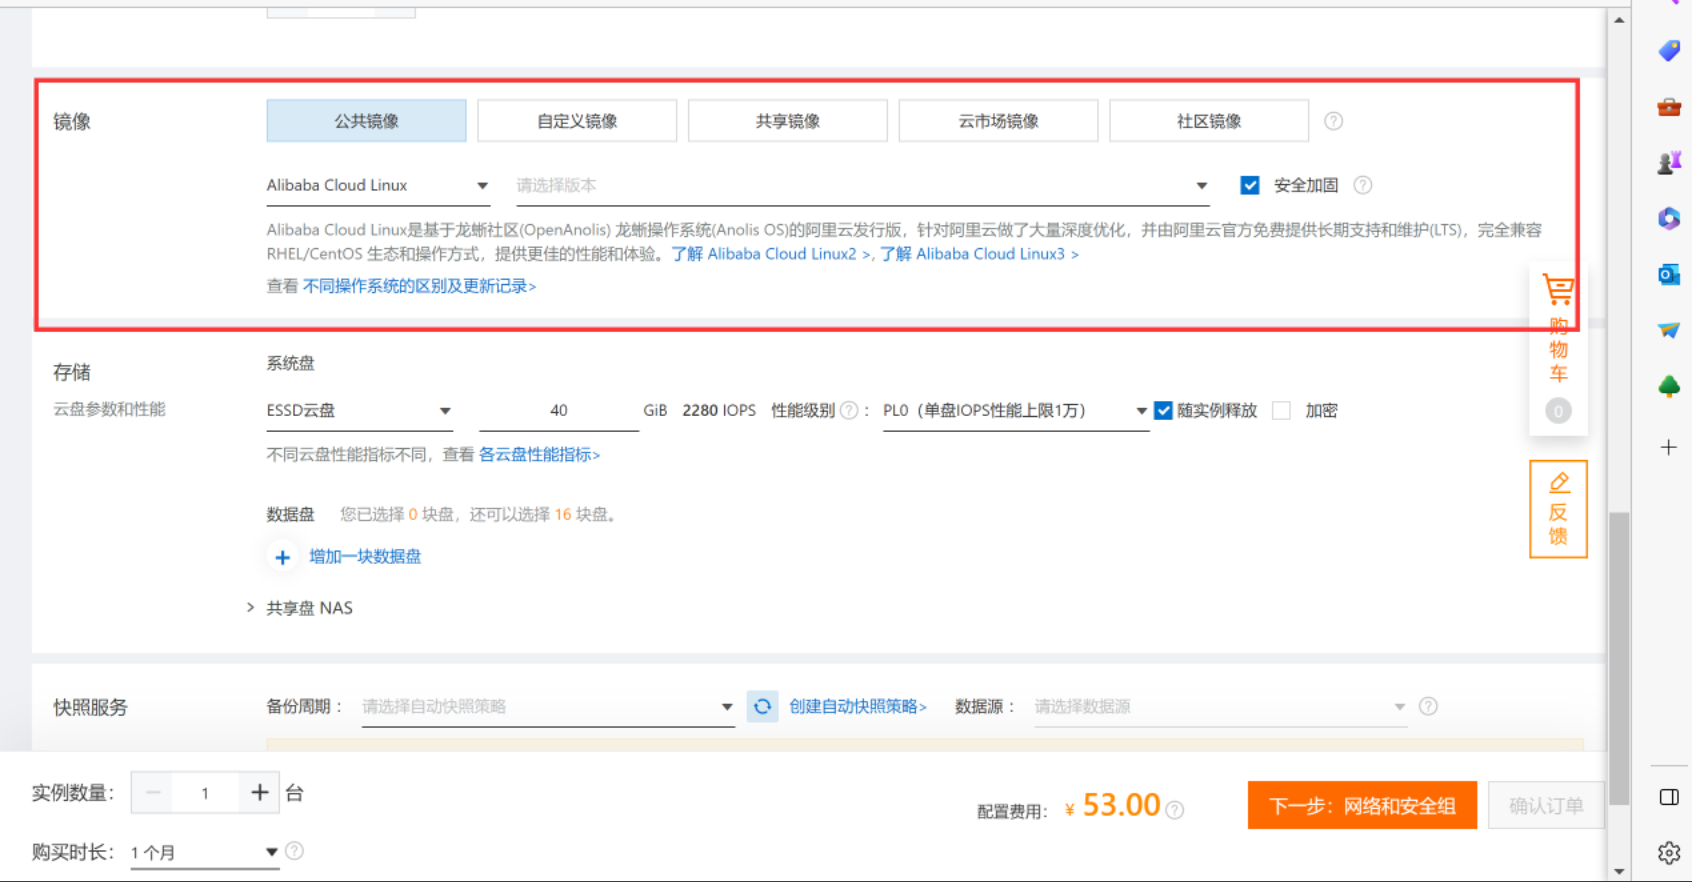Screen dimensions: 1692x882
Task: Expand the 共享盘 NAS section
Action: (300, 608)
